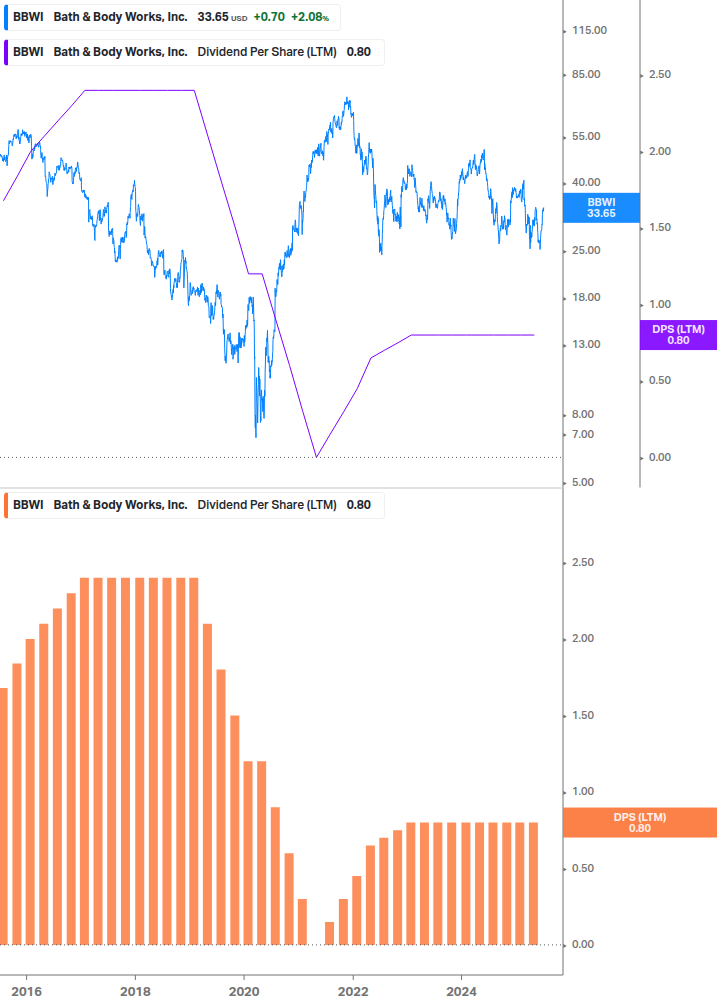Image resolution: width=717 pixels, height=1005 pixels.
Task: Click the 2016 label on the time axis
Action: tap(27, 992)
